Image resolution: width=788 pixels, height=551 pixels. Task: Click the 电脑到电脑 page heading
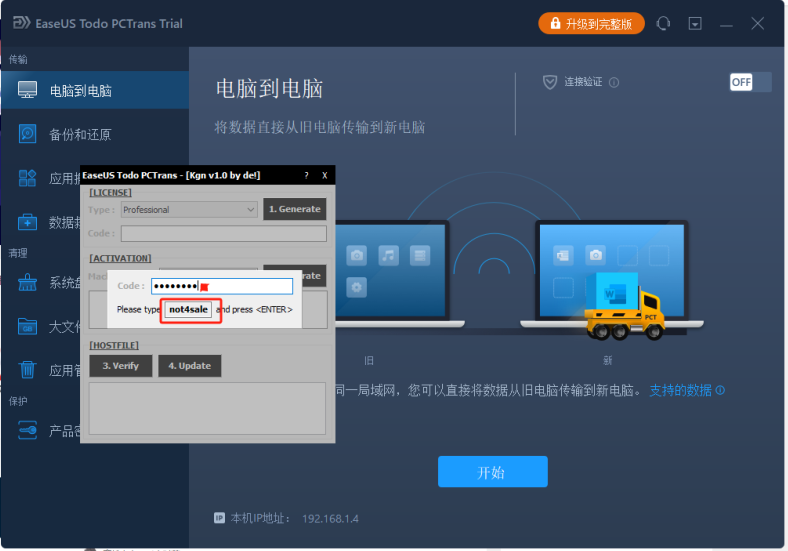click(x=269, y=88)
